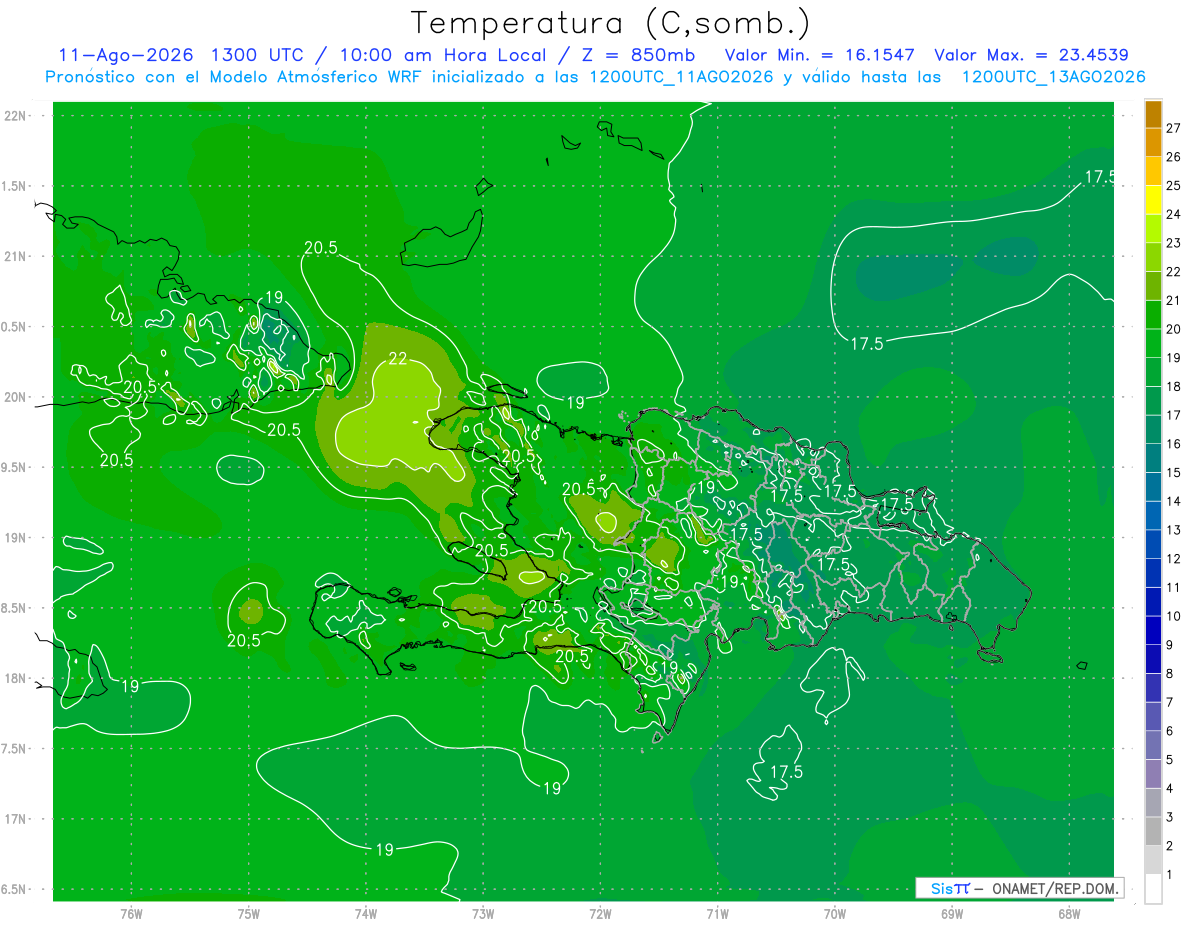Click latitude axis label "1.5N"
Image resolution: width=1200 pixels, height=927 pixels.
coord(16,186)
